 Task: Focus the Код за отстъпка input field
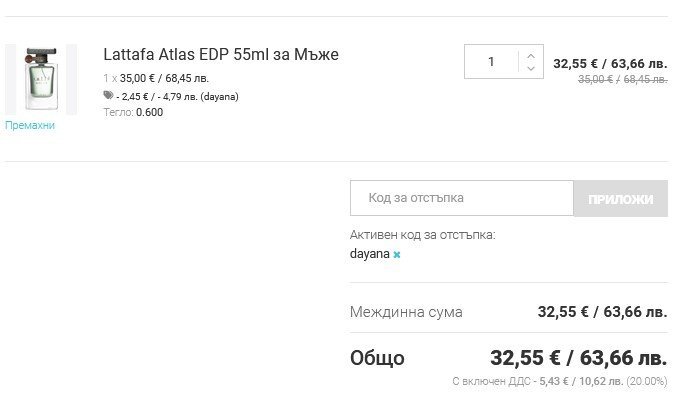(461, 198)
